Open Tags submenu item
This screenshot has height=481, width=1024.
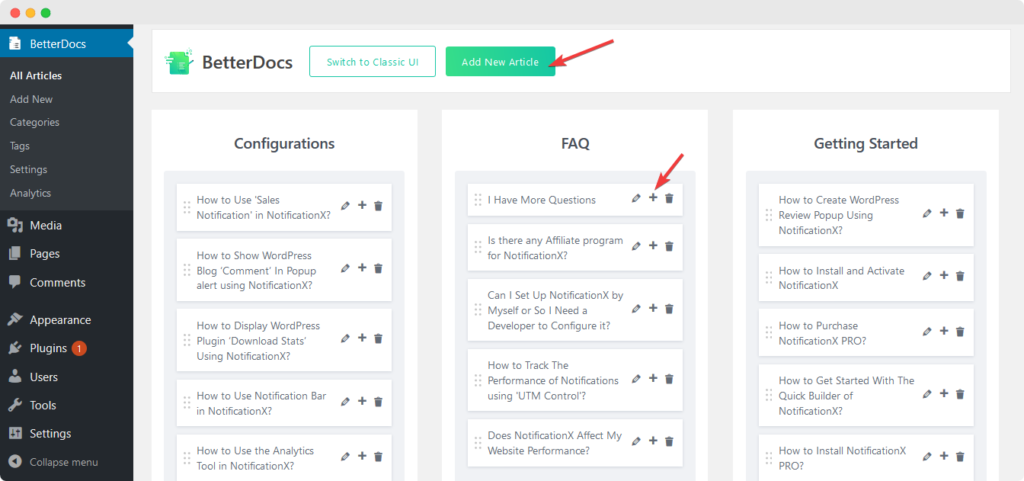(20, 146)
